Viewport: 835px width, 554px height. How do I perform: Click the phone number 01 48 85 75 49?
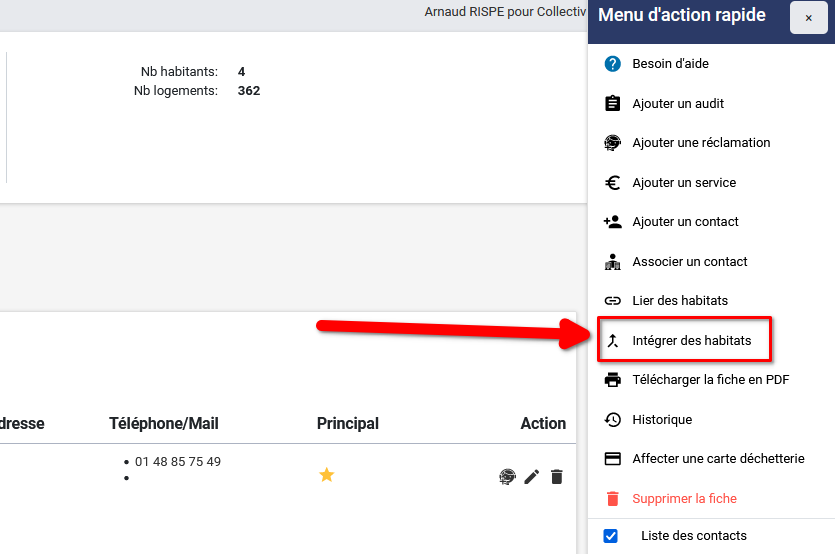pyautogui.click(x=178, y=462)
